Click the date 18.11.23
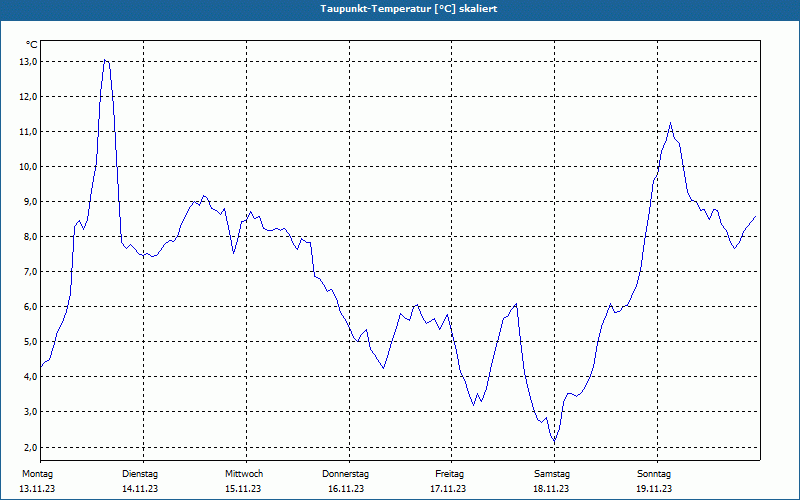 click(x=551, y=489)
